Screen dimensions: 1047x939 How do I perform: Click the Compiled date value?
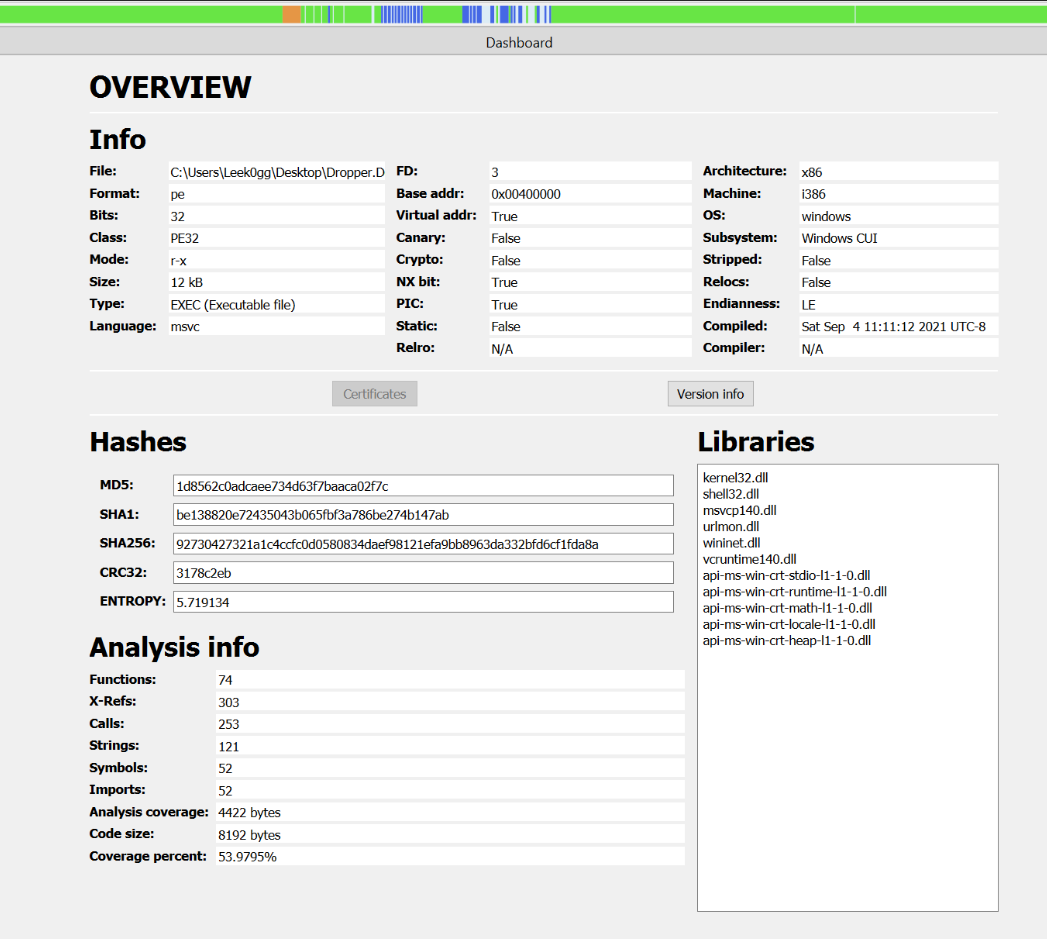[898, 326]
